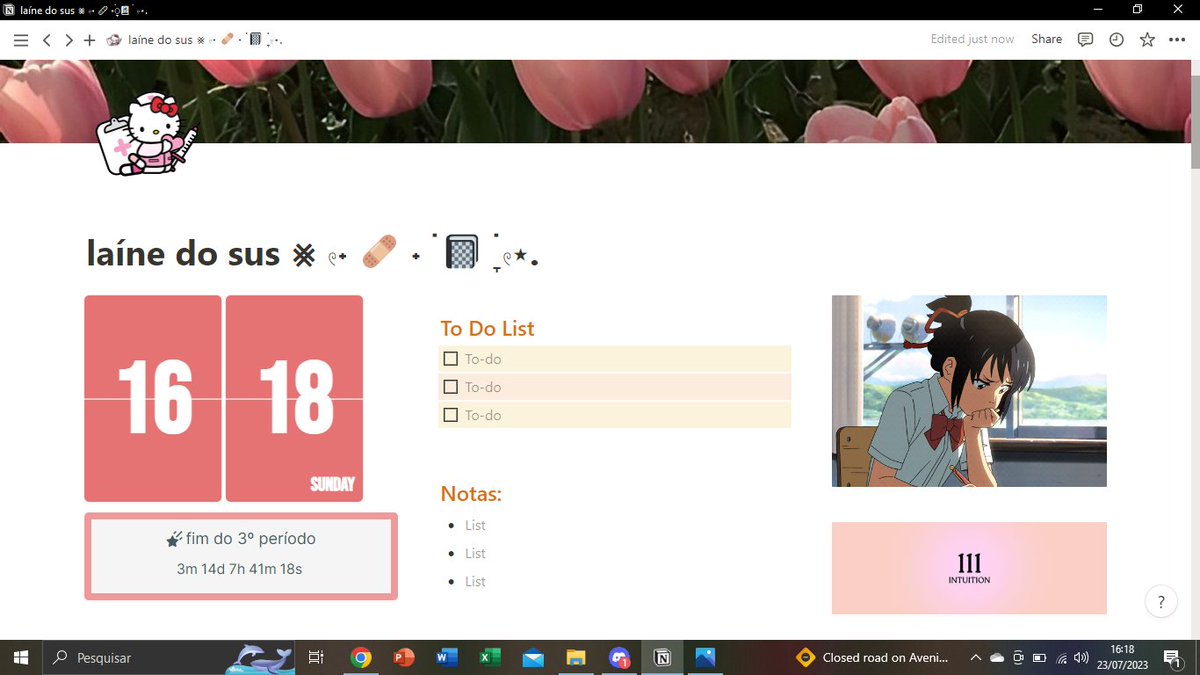Viewport: 1200px width, 675px height.
Task: Open File Explorer from the taskbar
Action: (576, 658)
